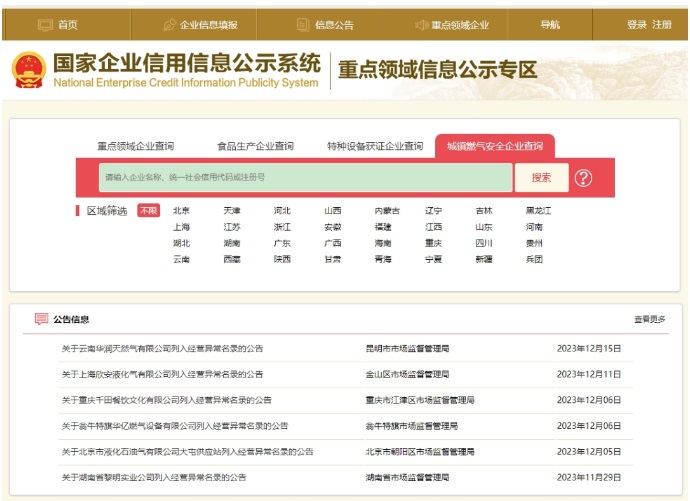Click the date 2023年11月29日

[589, 477]
